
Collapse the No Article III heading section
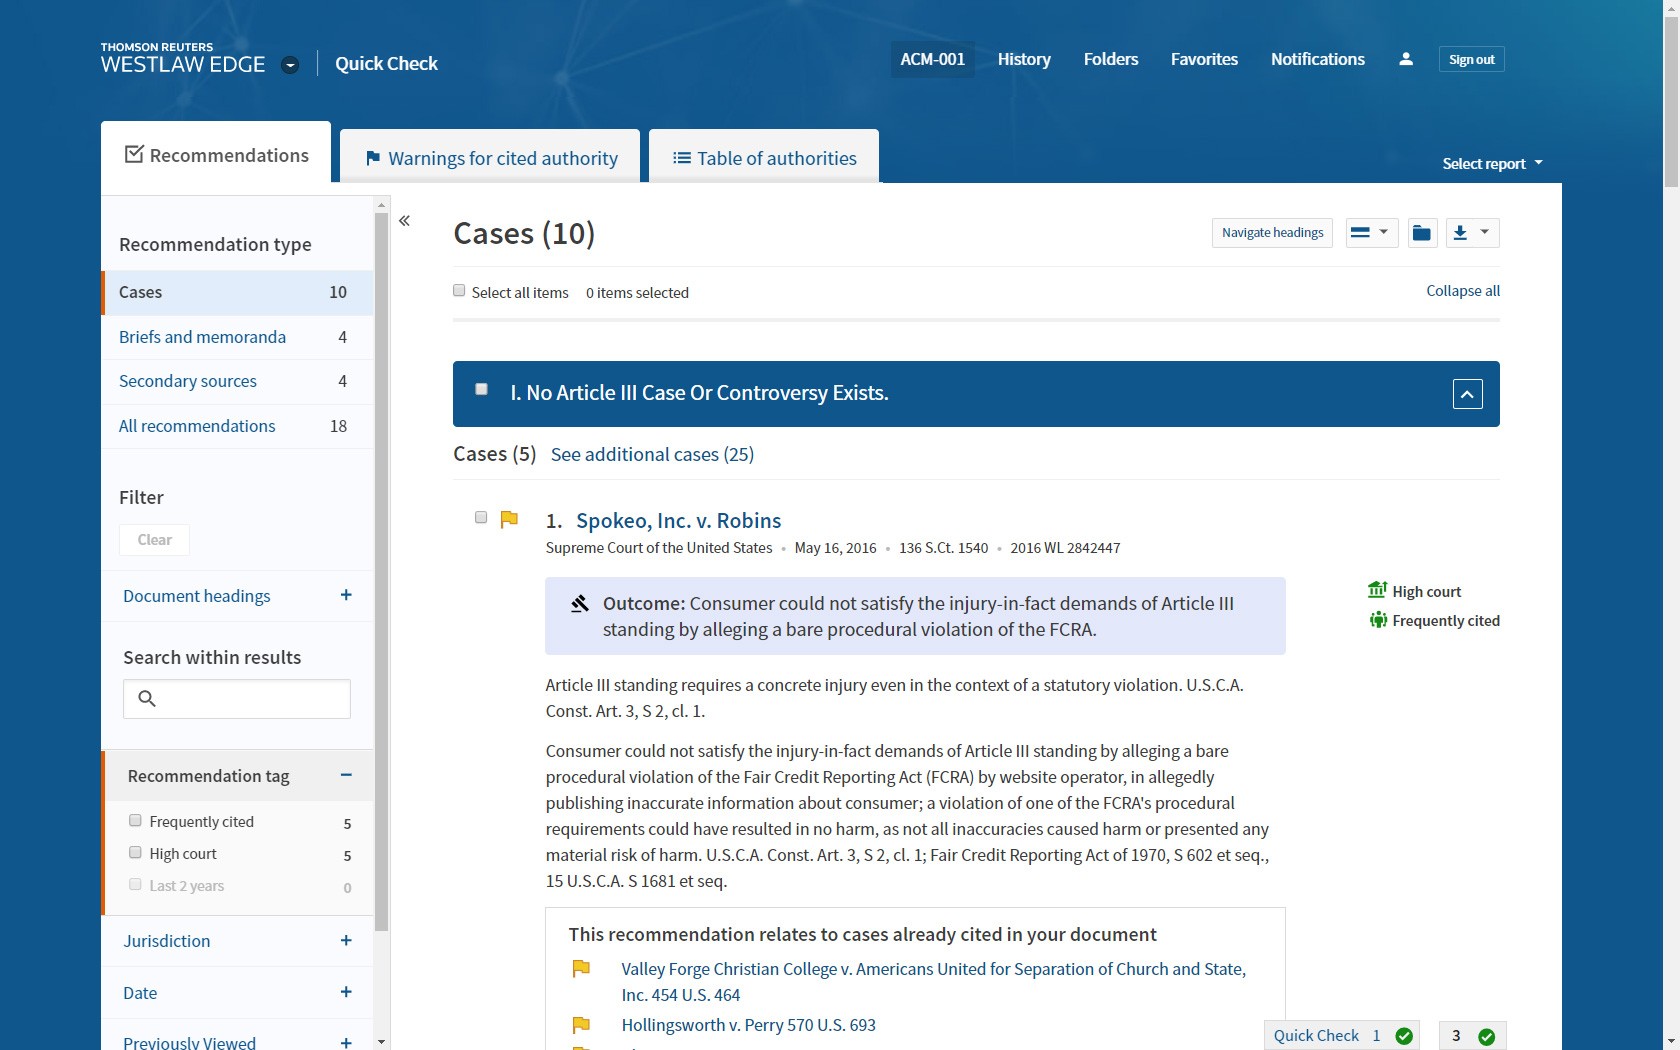1467,394
